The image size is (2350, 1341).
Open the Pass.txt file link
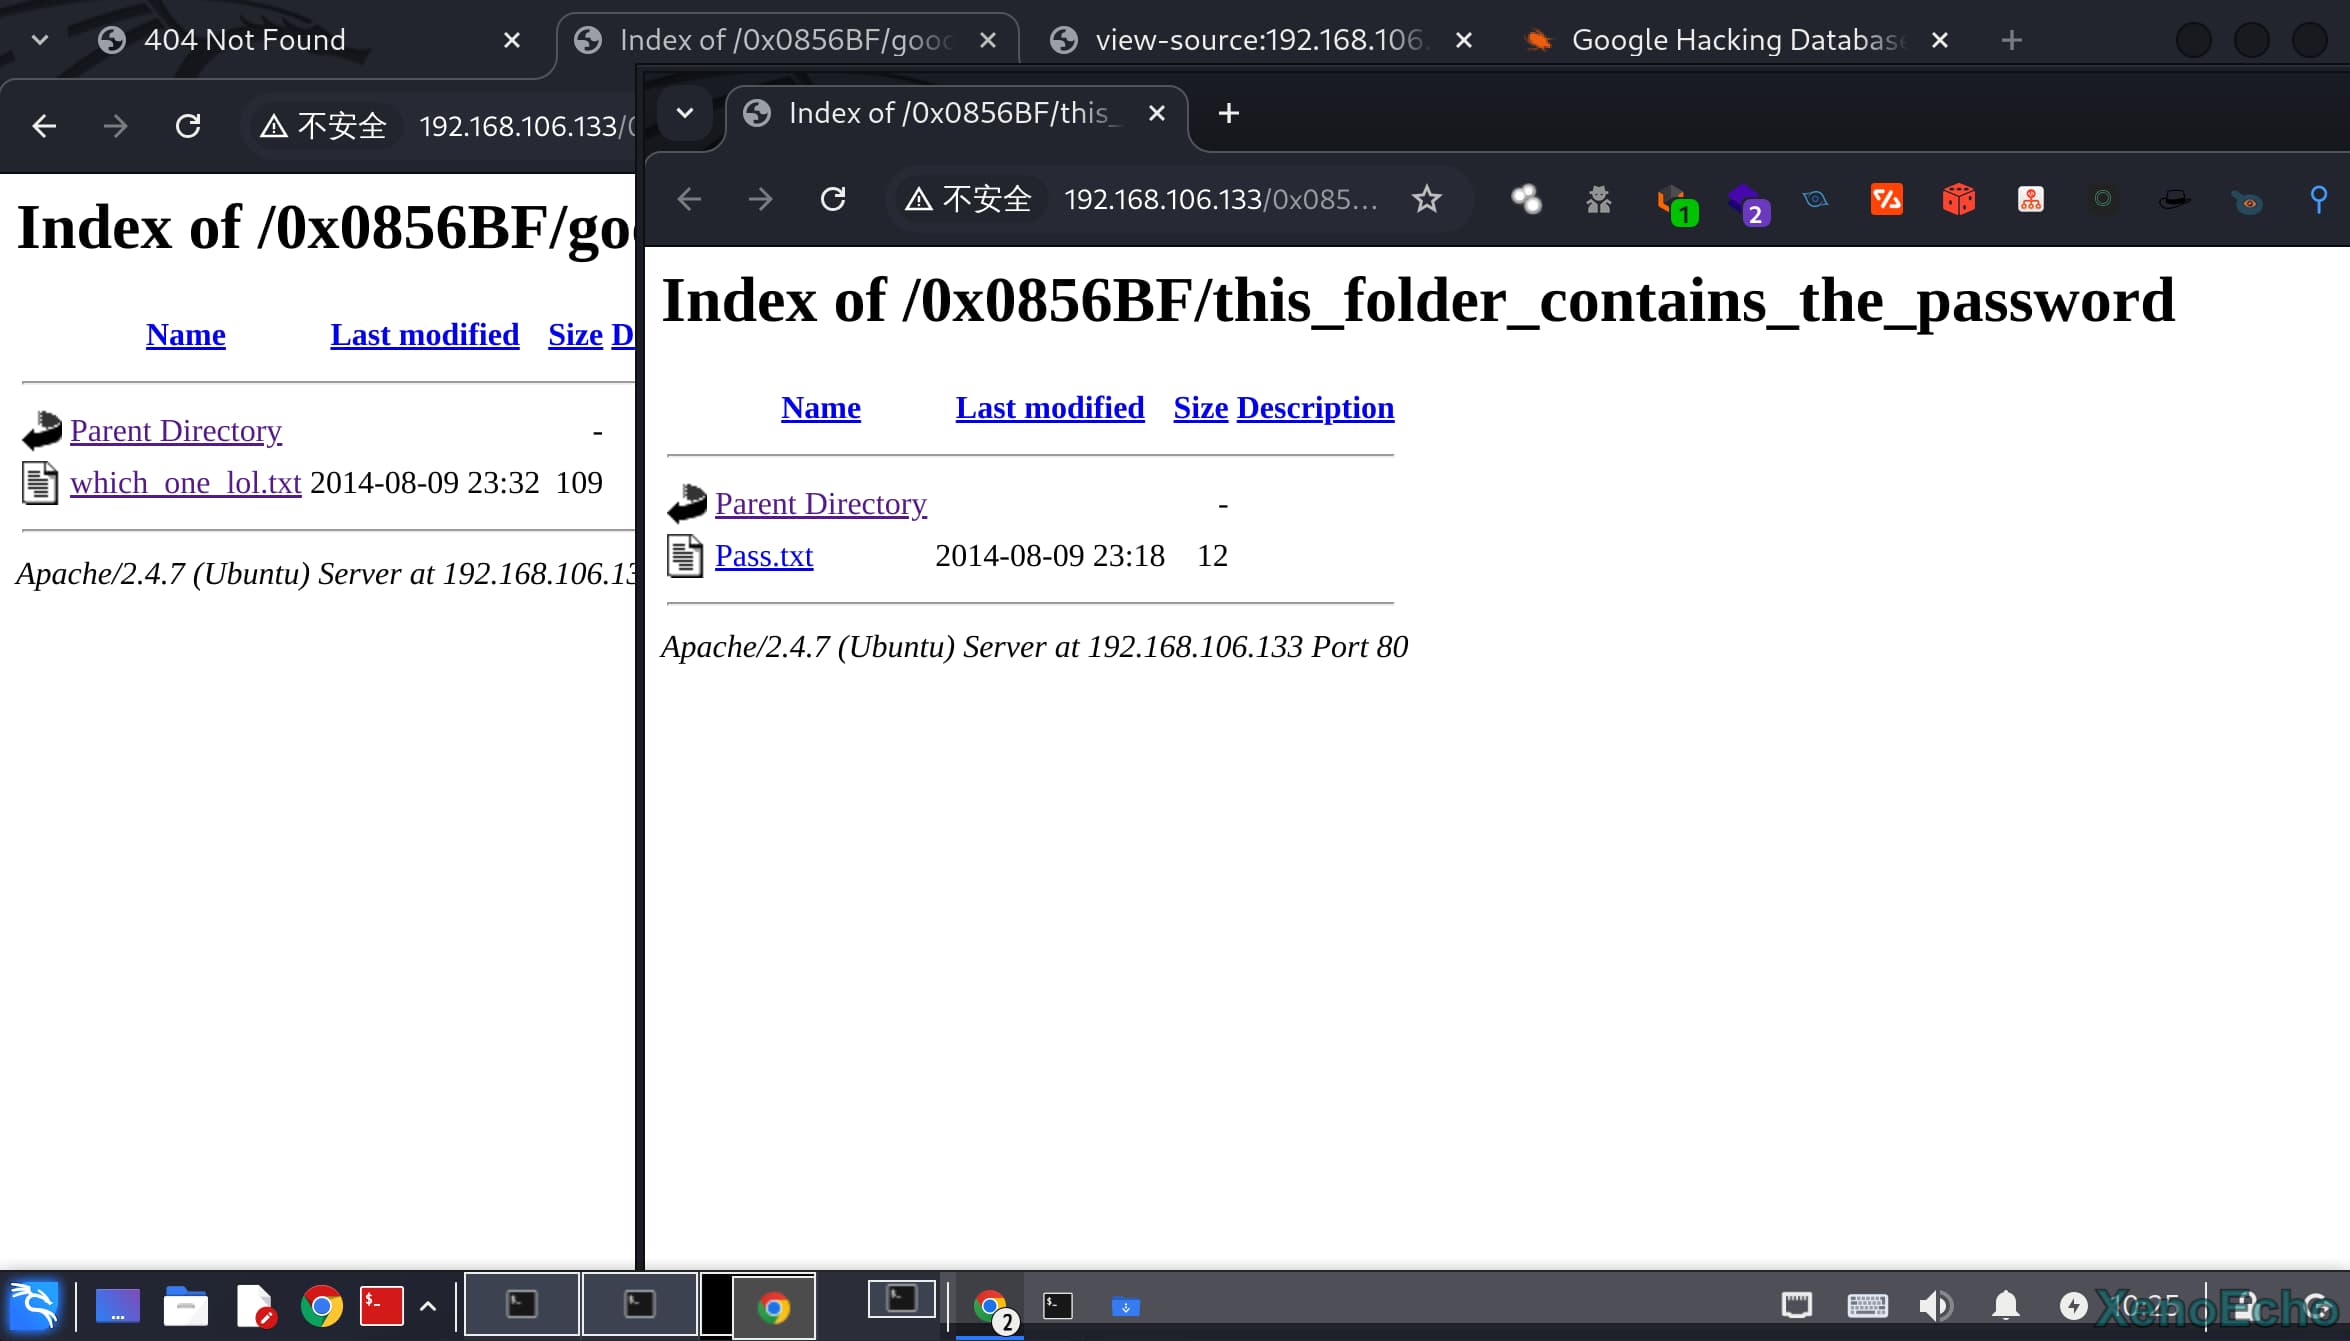point(763,556)
